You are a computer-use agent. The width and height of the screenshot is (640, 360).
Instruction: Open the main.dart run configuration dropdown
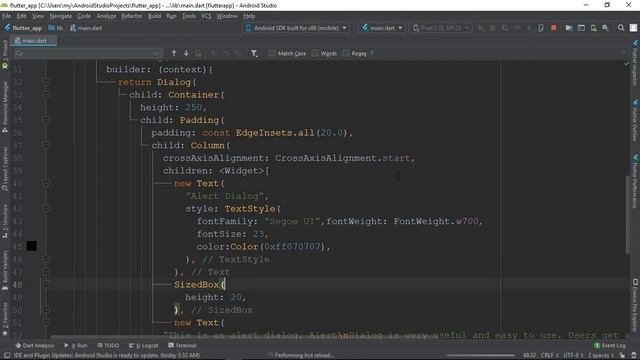(x=382, y=28)
